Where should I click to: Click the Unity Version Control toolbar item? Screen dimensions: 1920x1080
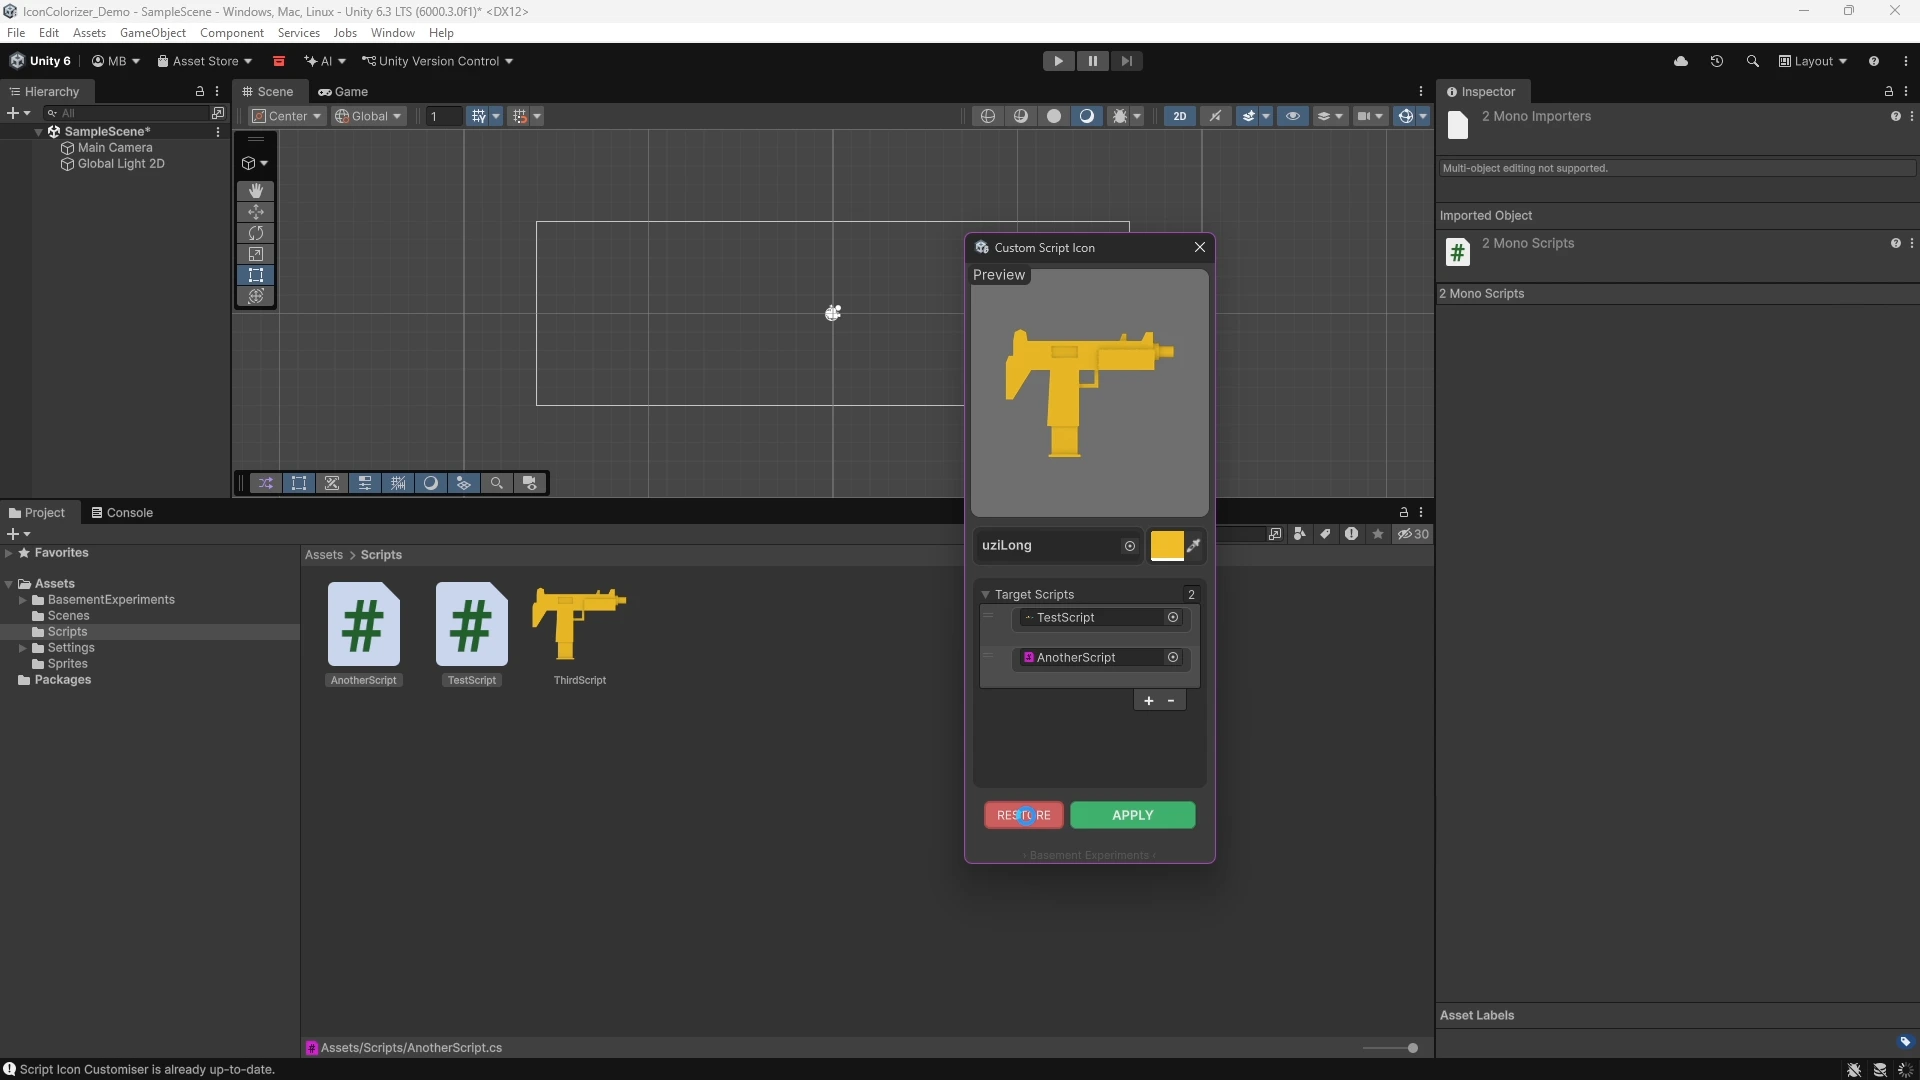coord(437,61)
